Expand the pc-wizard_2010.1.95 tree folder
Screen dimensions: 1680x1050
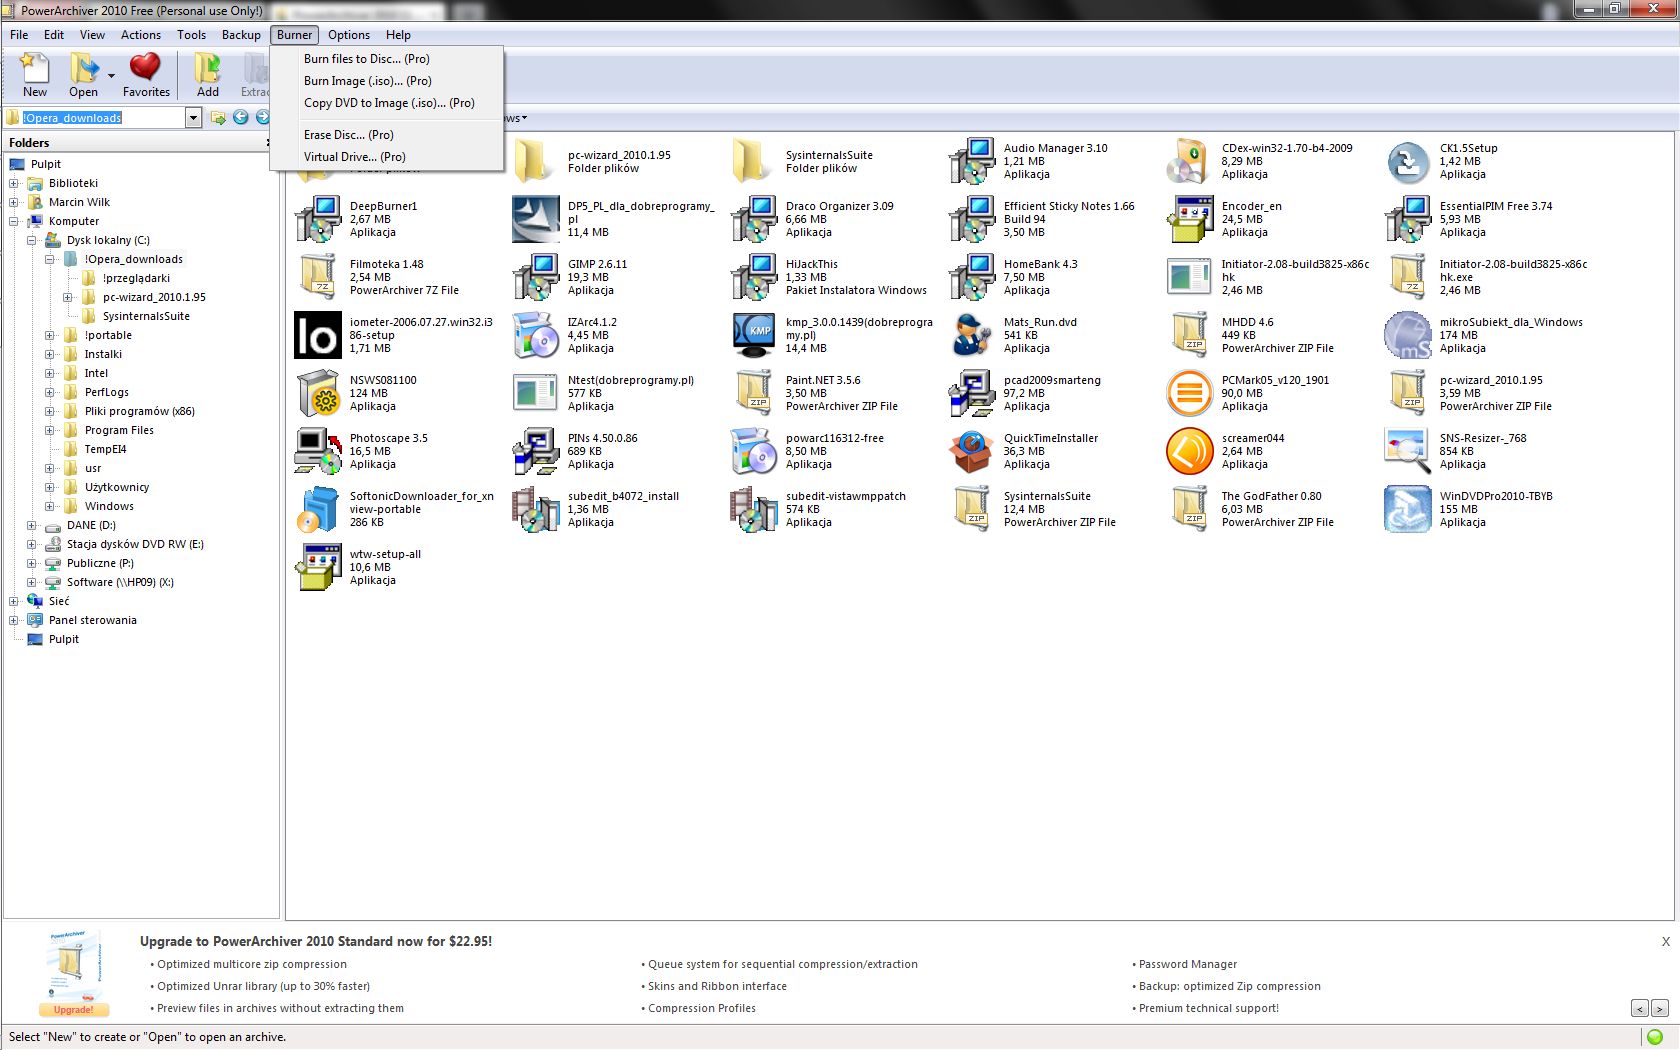pos(68,297)
